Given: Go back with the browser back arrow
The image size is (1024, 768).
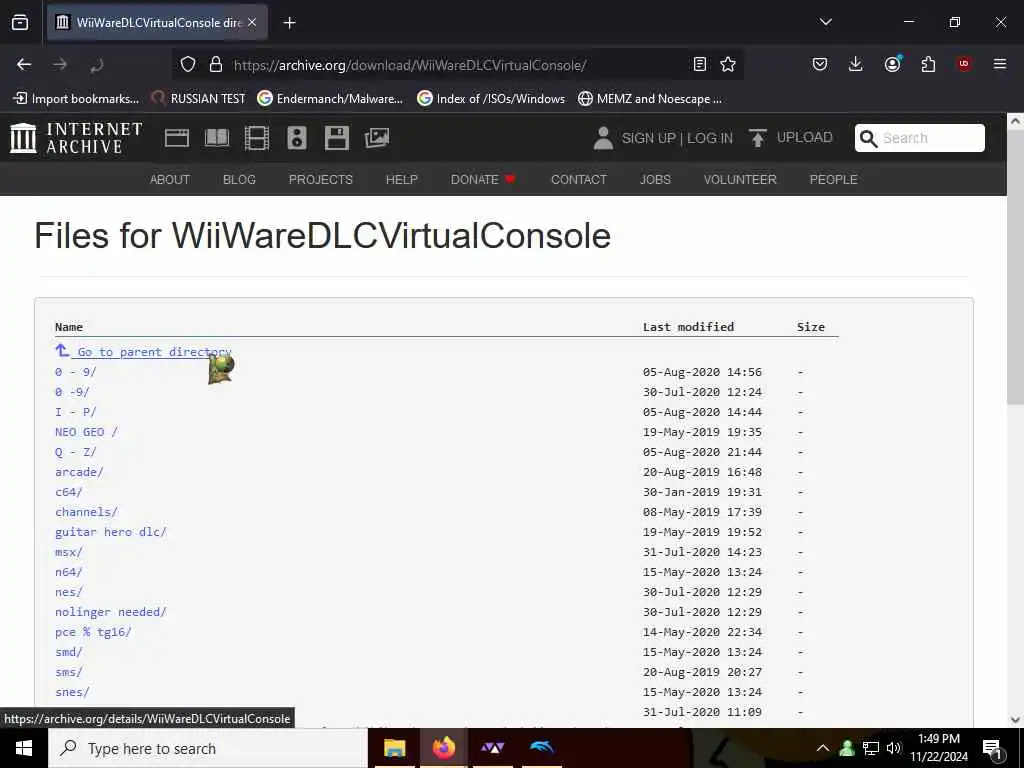Looking at the screenshot, I should coord(24,64).
